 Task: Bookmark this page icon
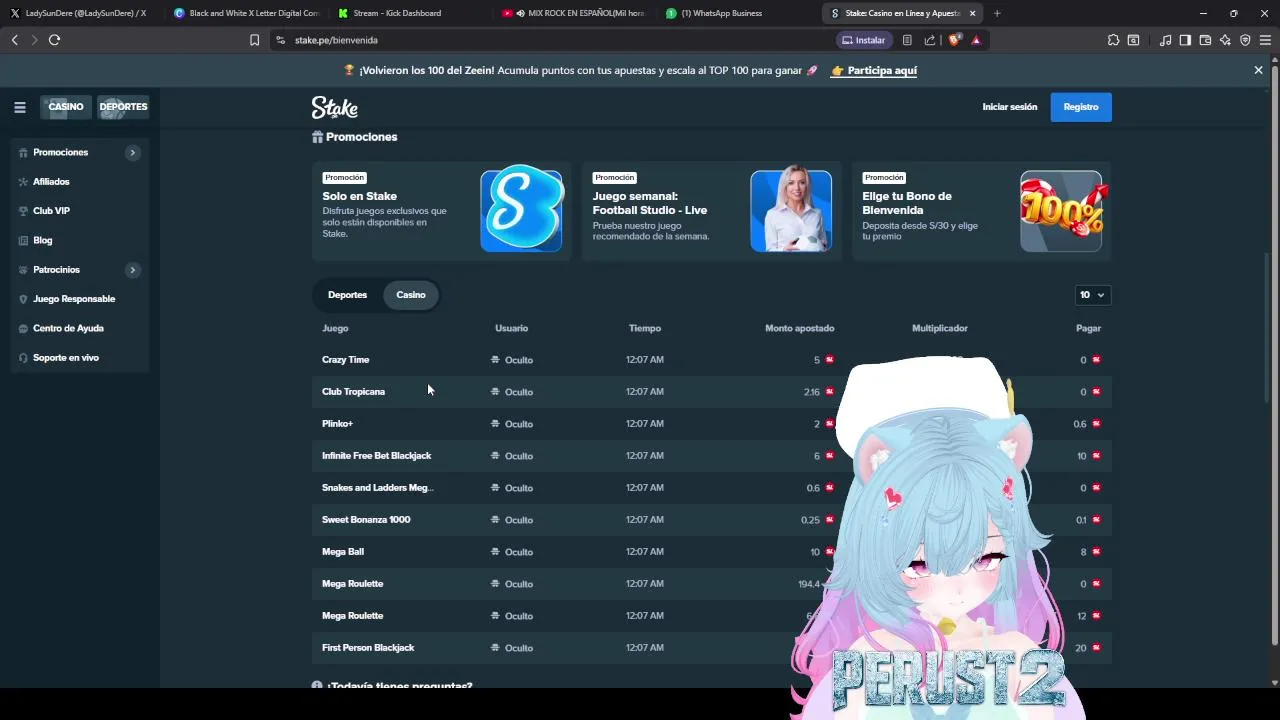[254, 40]
